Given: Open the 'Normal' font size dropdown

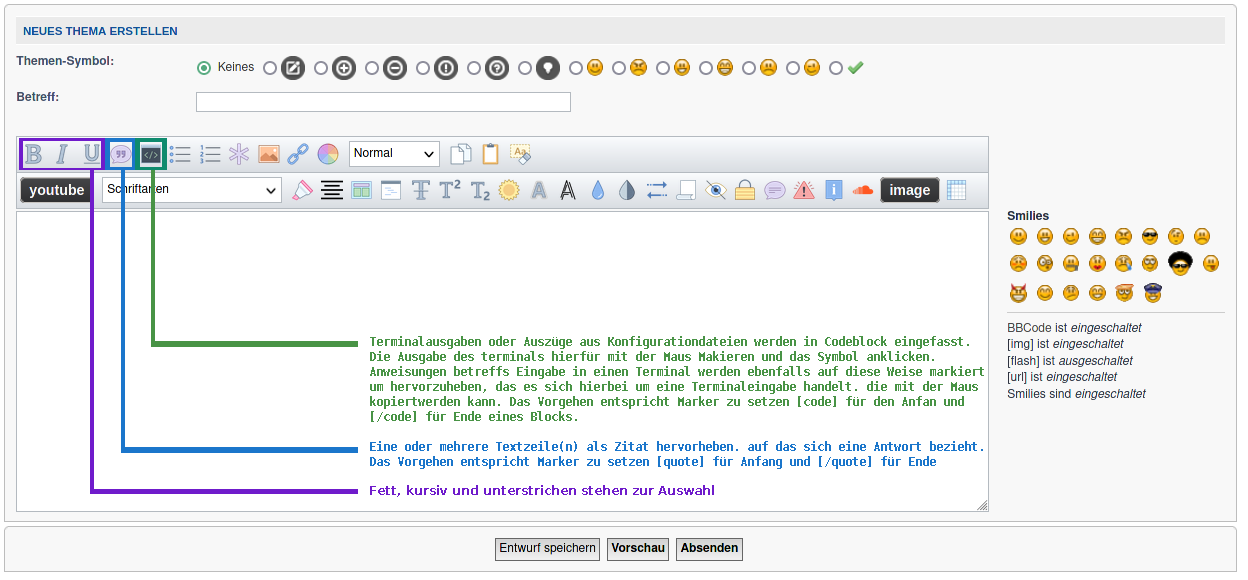Looking at the screenshot, I should pyautogui.click(x=395, y=153).
